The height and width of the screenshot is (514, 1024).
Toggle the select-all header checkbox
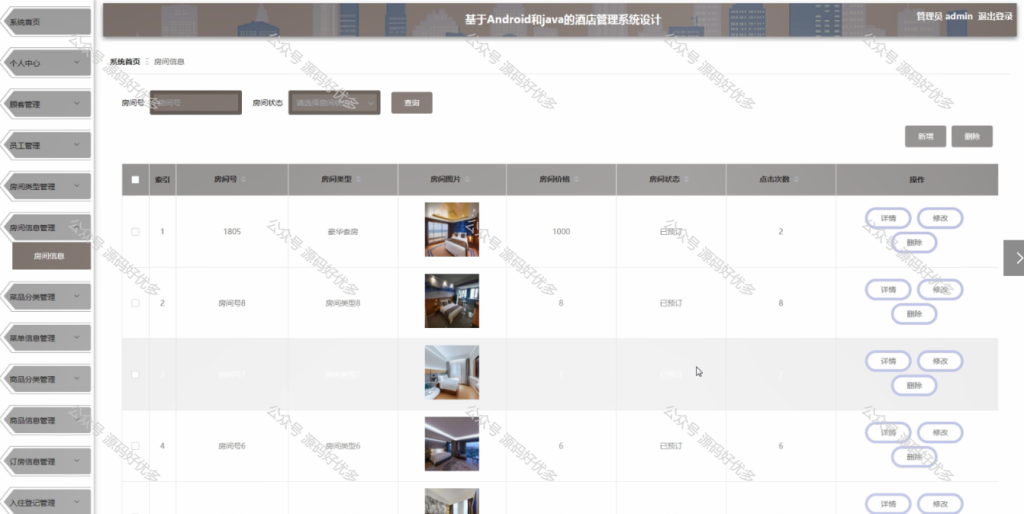tap(135, 180)
